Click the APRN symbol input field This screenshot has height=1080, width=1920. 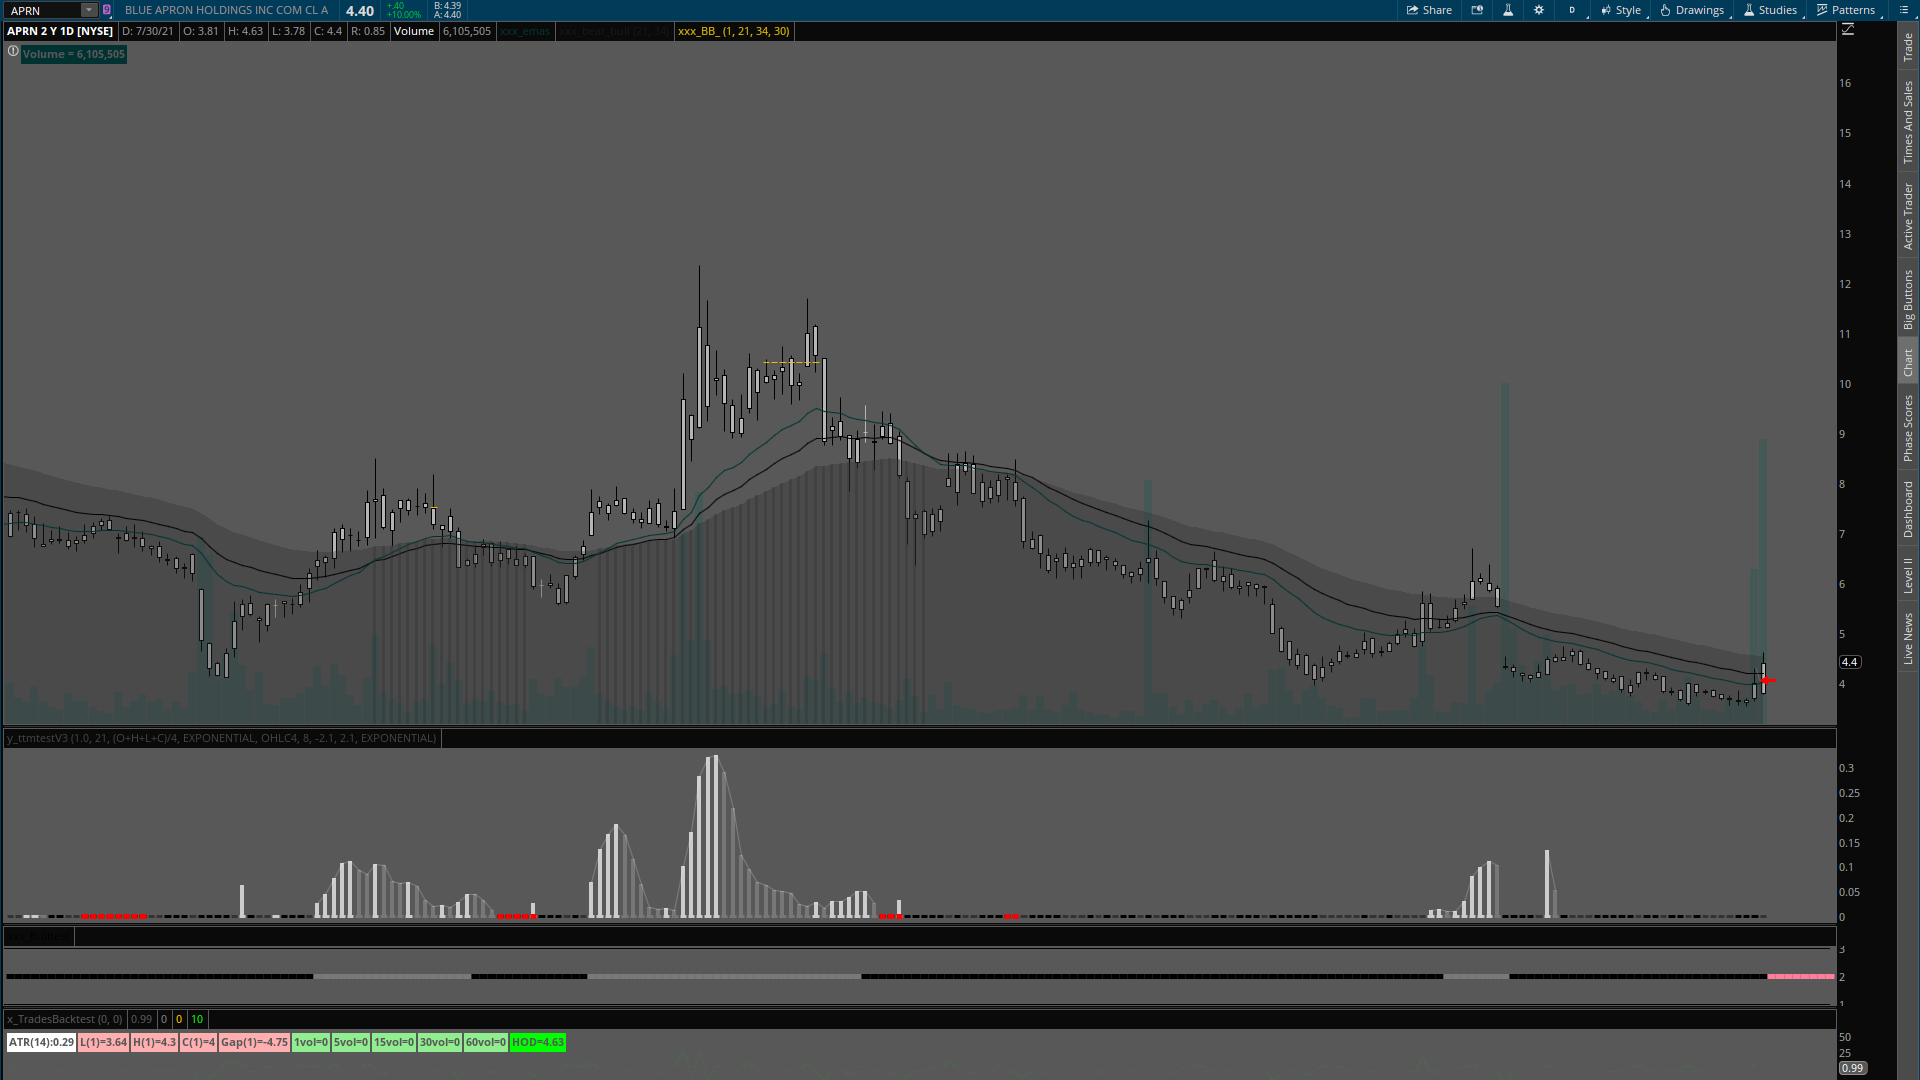coord(42,10)
